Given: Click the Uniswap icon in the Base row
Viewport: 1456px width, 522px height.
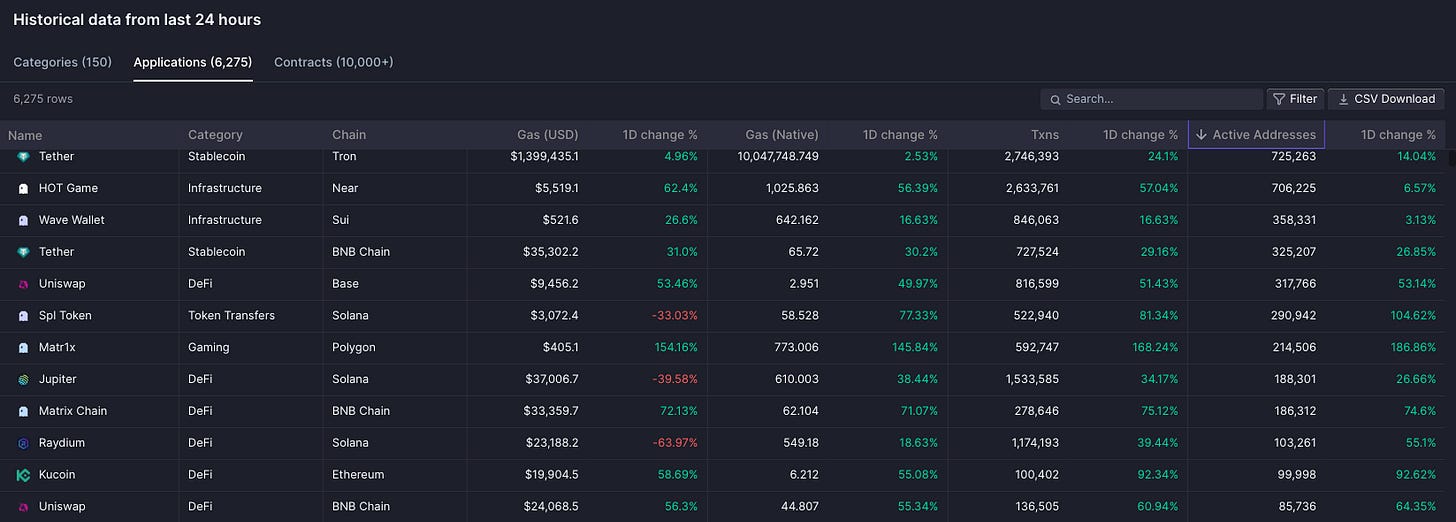Looking at the screenshot, I should point(24,284).
